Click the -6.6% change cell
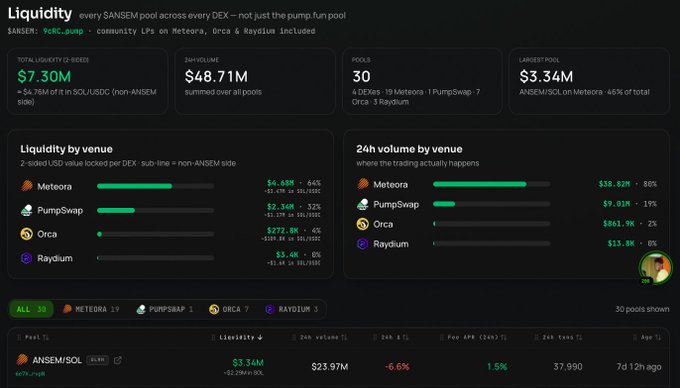The height and width of the screenshot is (388, 680). click(x=397, y=367)
